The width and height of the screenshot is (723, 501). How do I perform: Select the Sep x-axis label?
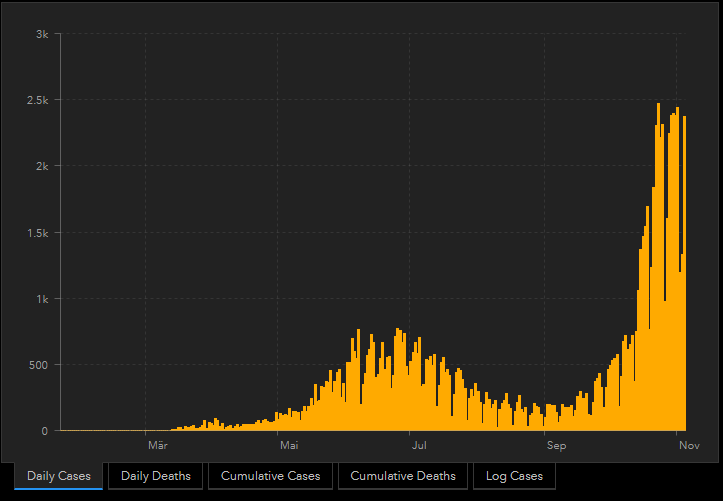(x=555, y=445)
